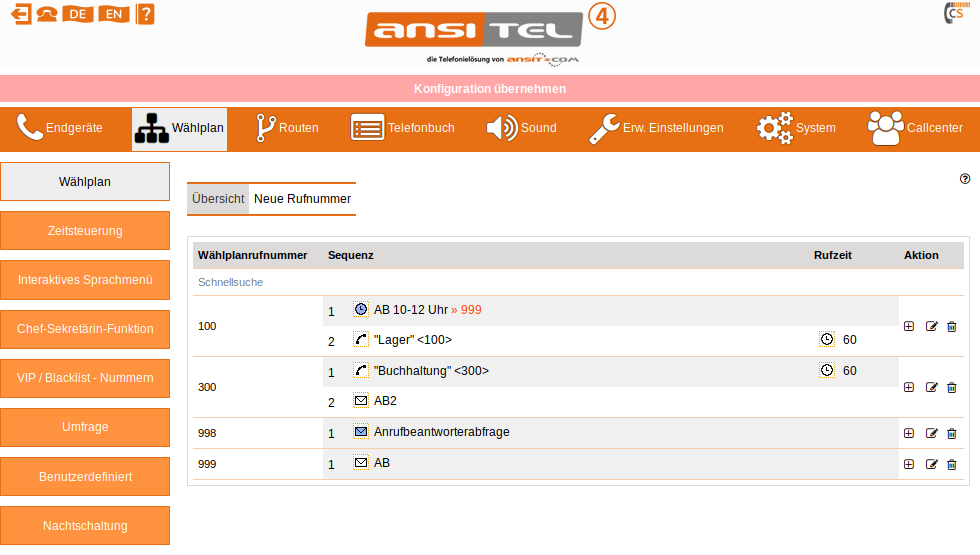Open the Neue Rufnummer tab
This screenshot has width=980, height=555.
(302, 199)
